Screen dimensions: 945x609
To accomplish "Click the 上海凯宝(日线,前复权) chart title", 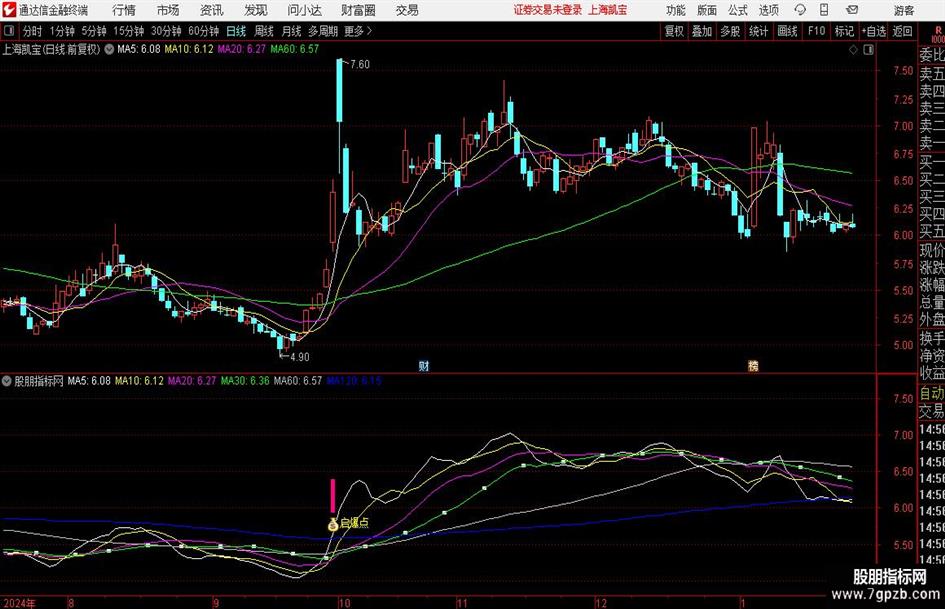I will pos(51,49).
